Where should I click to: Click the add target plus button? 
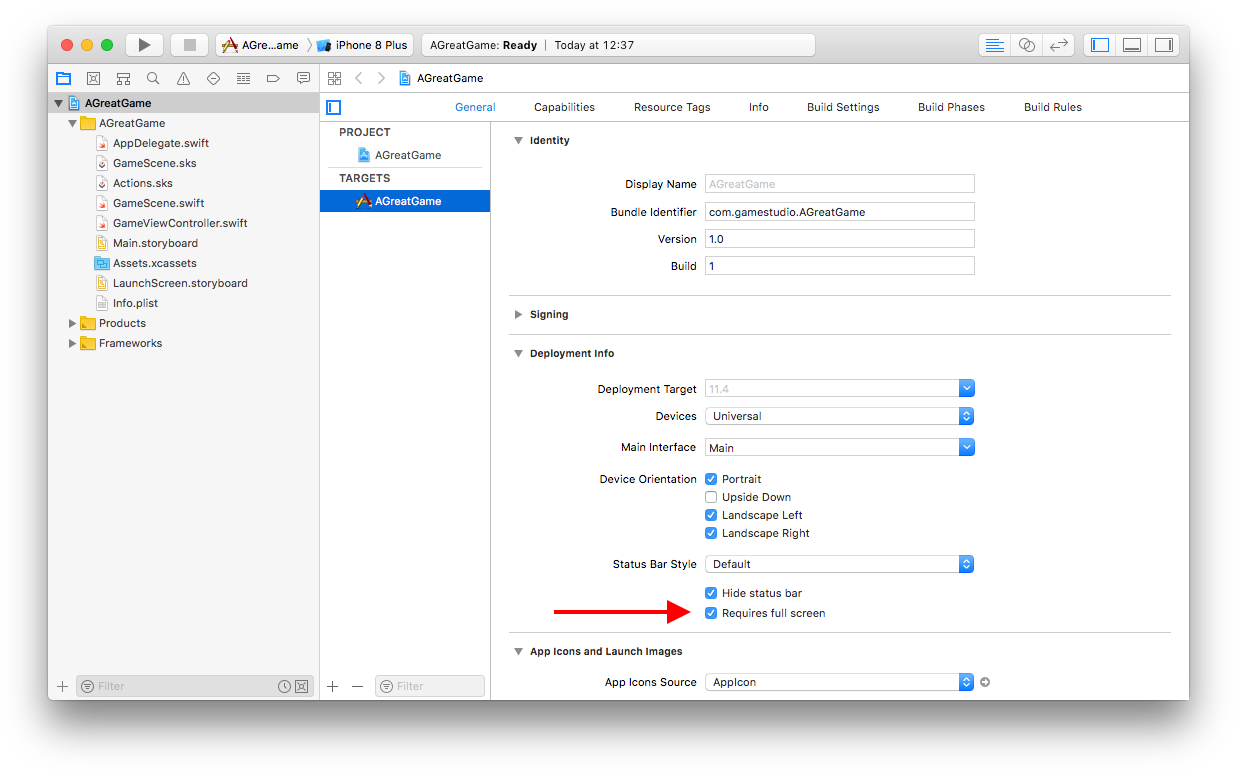click(x=333, y=686)
